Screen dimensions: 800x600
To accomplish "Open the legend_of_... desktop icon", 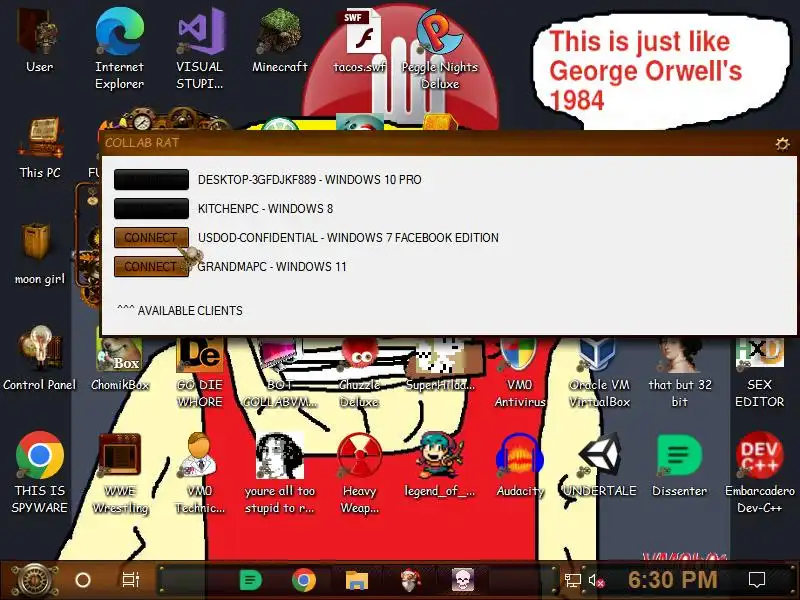I will (440, 464).
